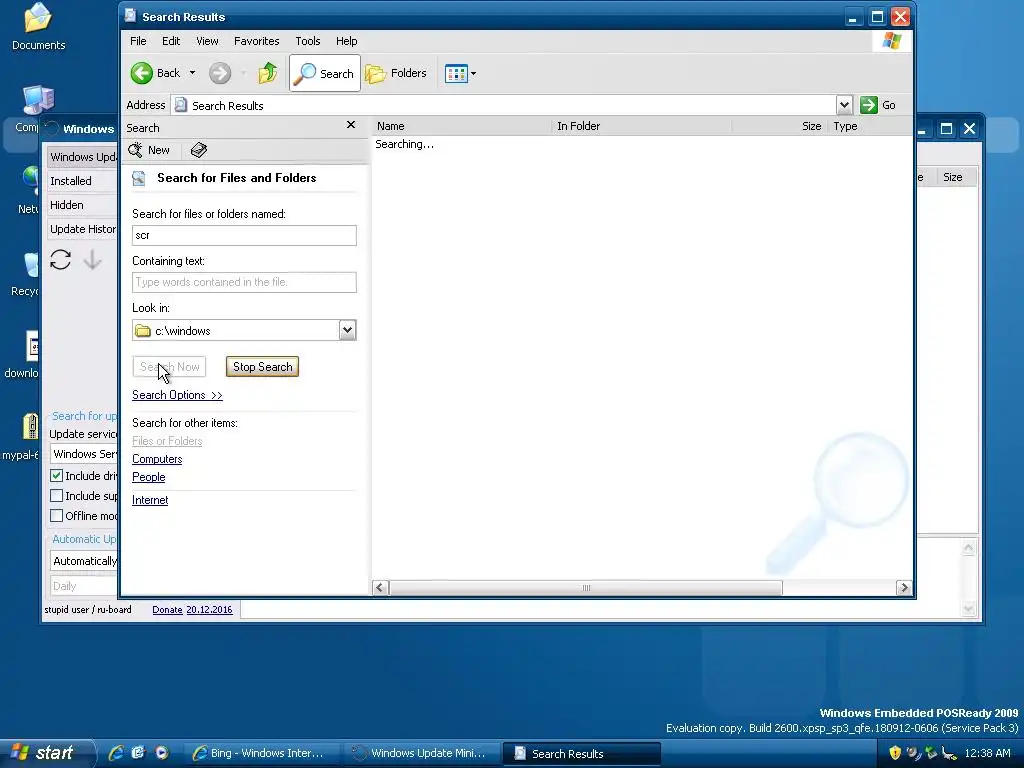
Task: Open the Donate link in Update window
Action: click(x=167, y=609)
